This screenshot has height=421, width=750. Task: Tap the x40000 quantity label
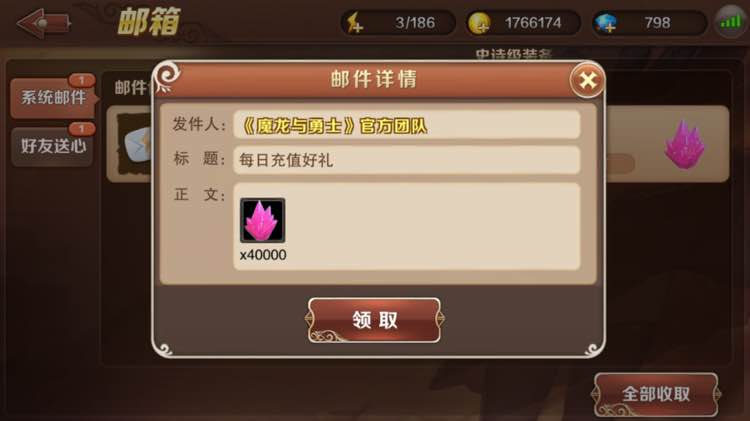(263, 255)
